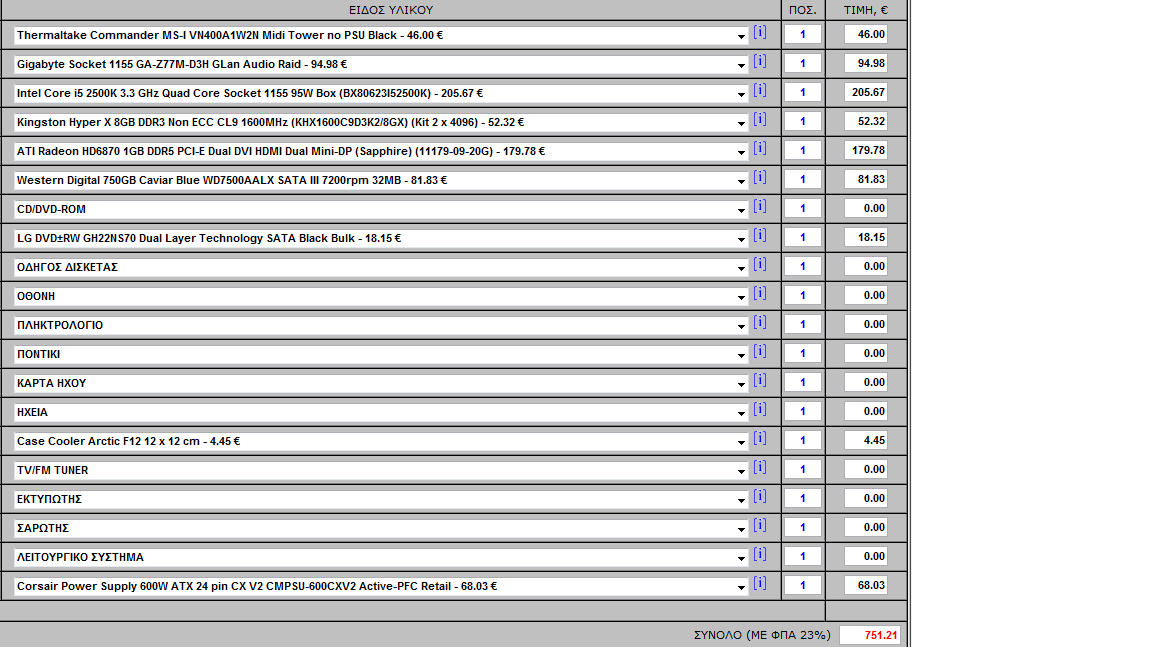Click quantity field for Case Cooler Arctic row
1152x648 pixels.
tap(802, 441)
